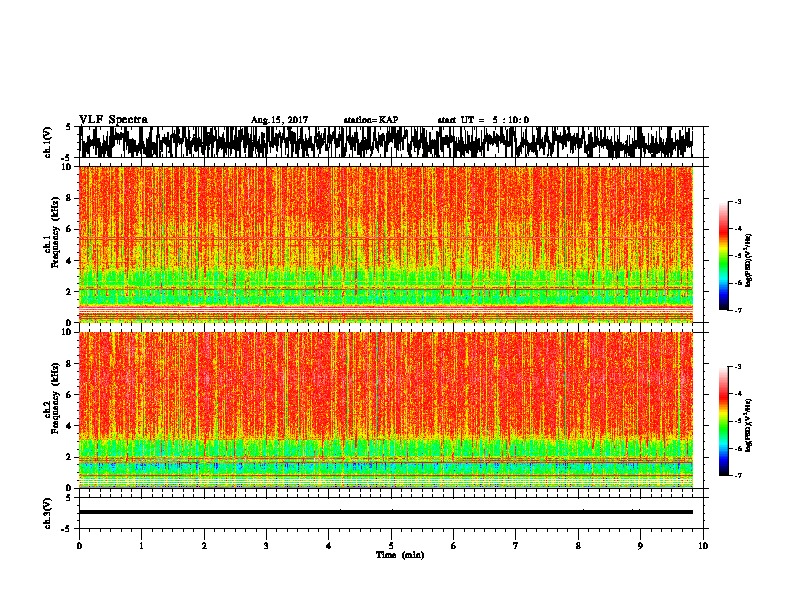Select the ch.1 "Frequency (kHz)" axis label
Image resolution: width=792 pixels, height=612 pixels.
(55, 232)
